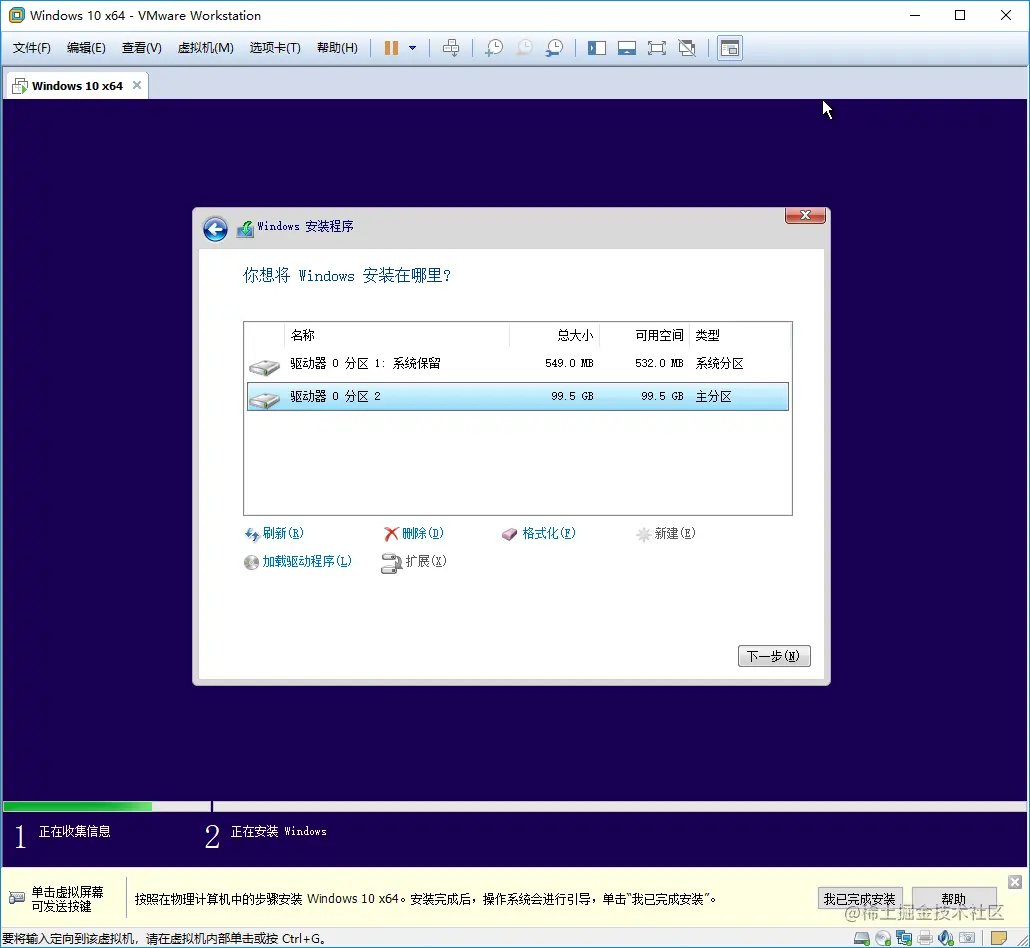Click the greyed 新建(E) option
Screen dimensions: 1030x948
pos(666,533)
